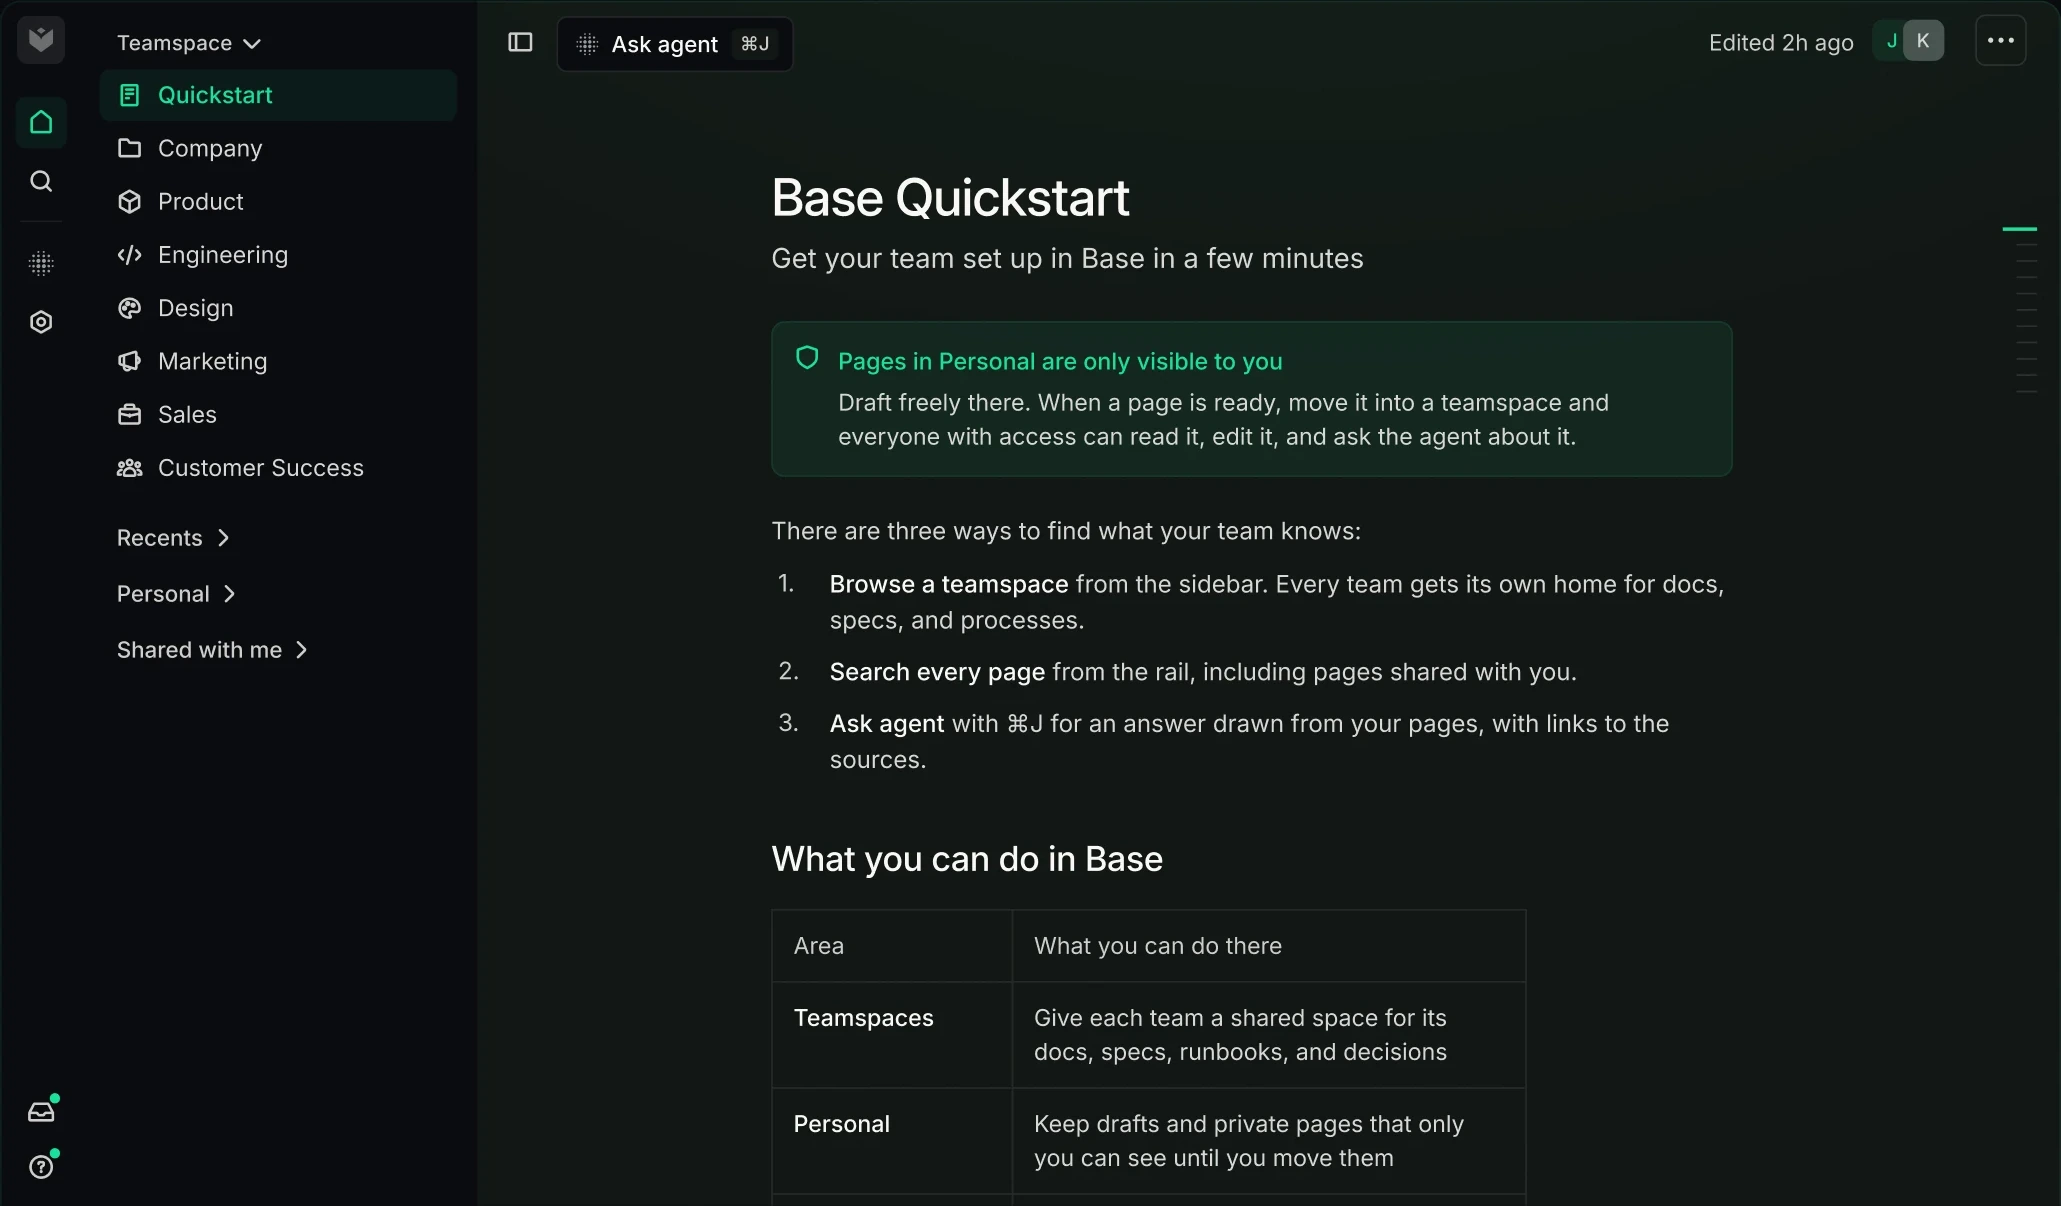Select Customer Success in sidebar
The height and width of the screenshot is (1206, 2061).
click(x=279, y=468)
